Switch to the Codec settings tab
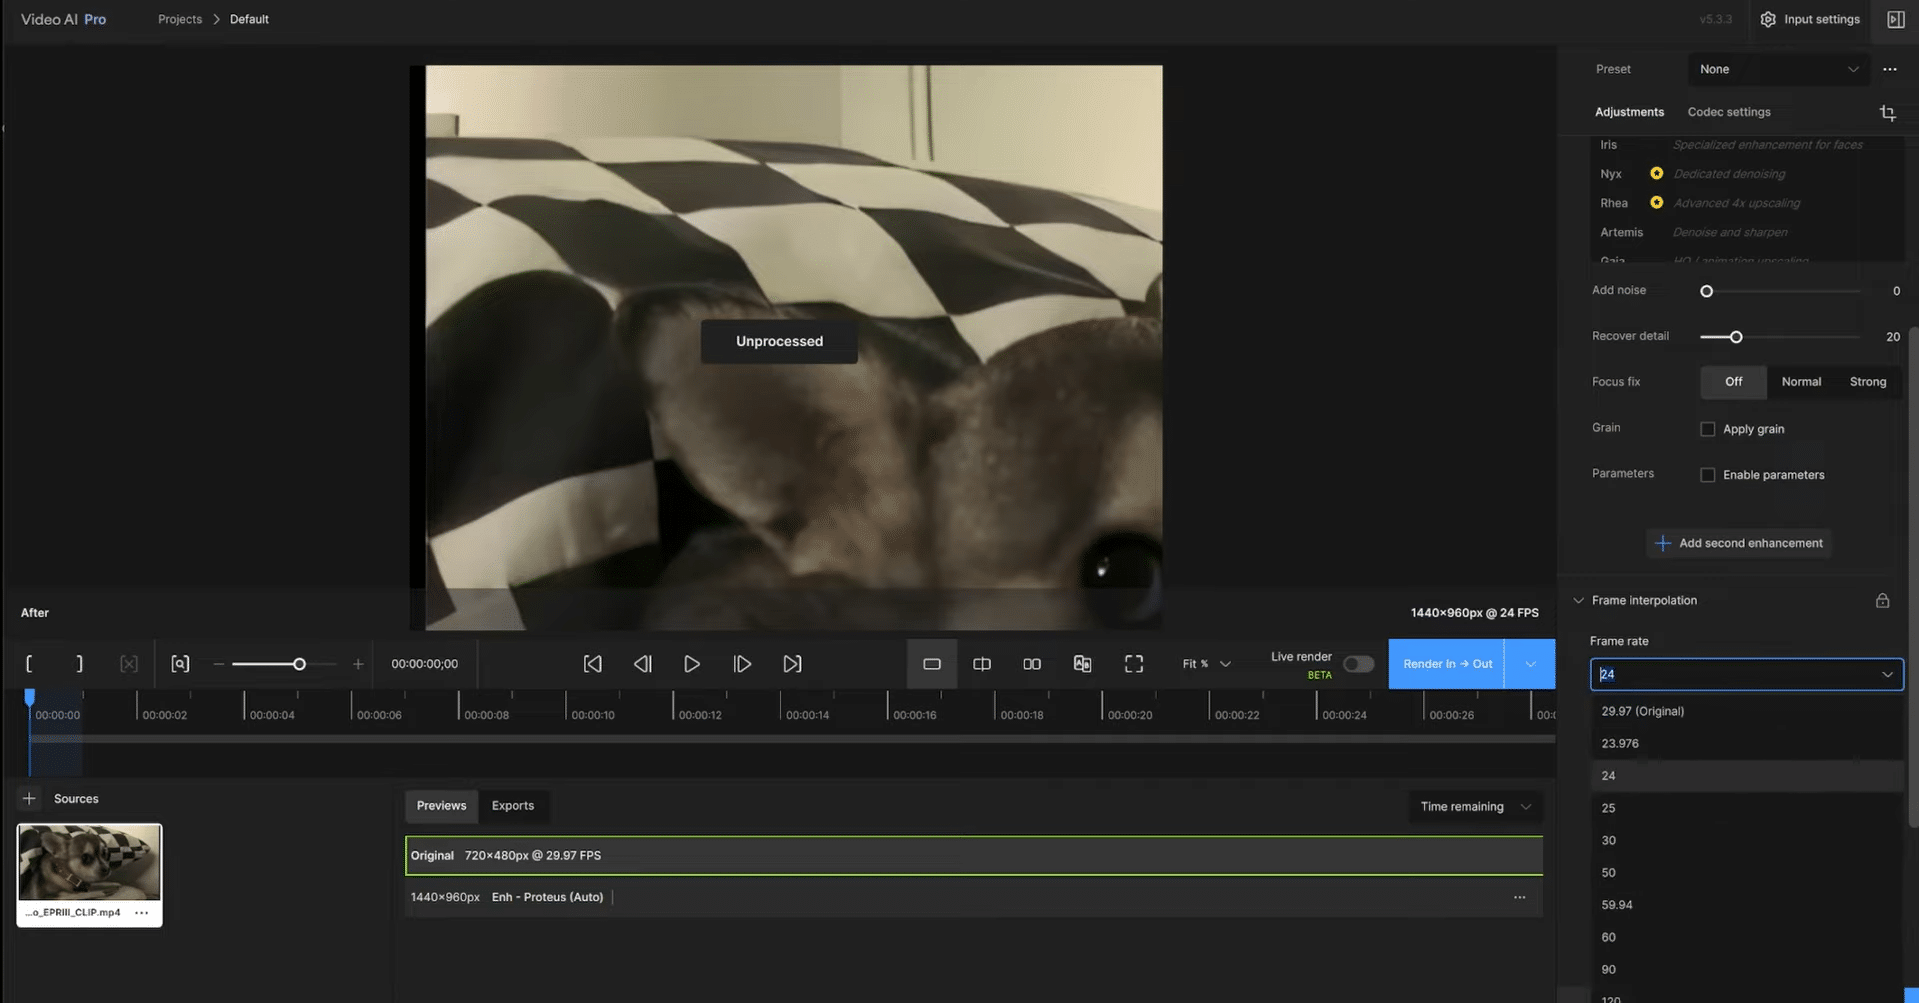This screenshot has height=1003, width=1919. (x=1728, y=112)
